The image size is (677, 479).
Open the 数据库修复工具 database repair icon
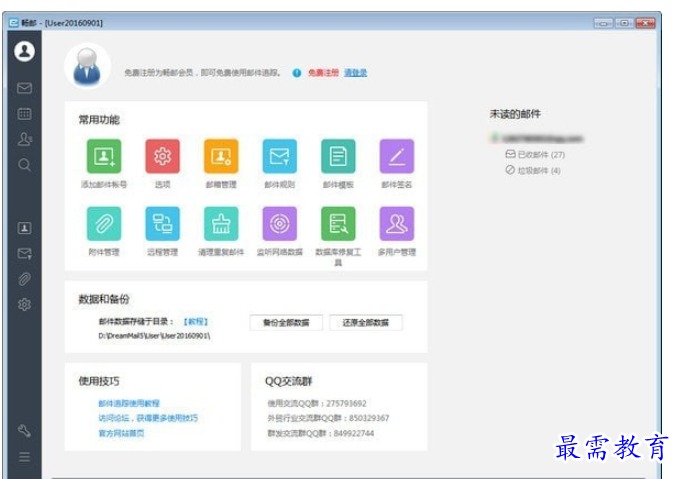tap(338, 223)
